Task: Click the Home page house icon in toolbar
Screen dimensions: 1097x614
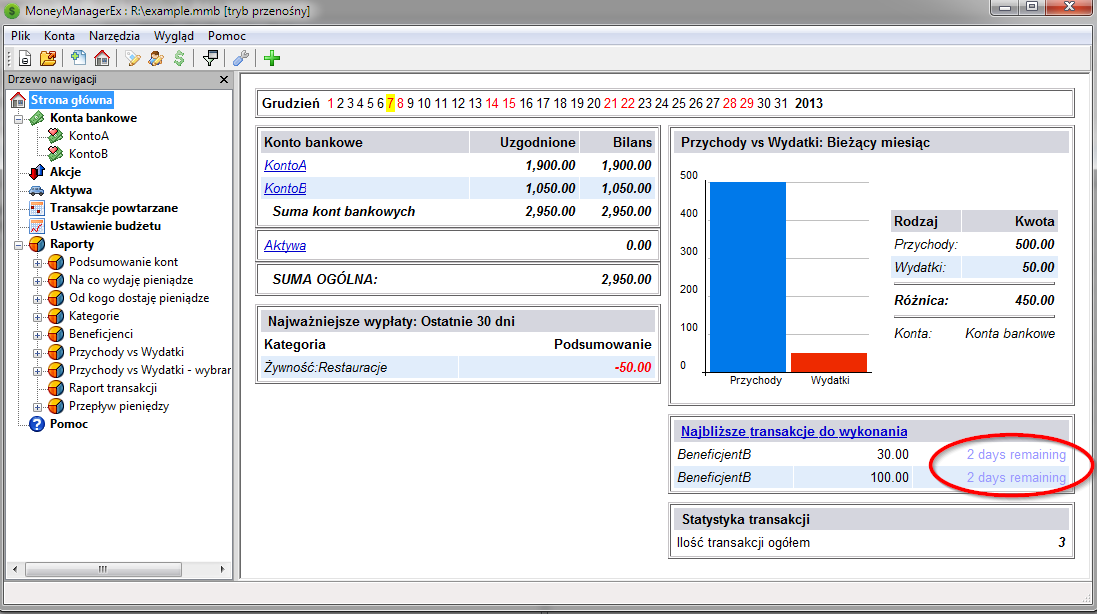Action: 101,58
